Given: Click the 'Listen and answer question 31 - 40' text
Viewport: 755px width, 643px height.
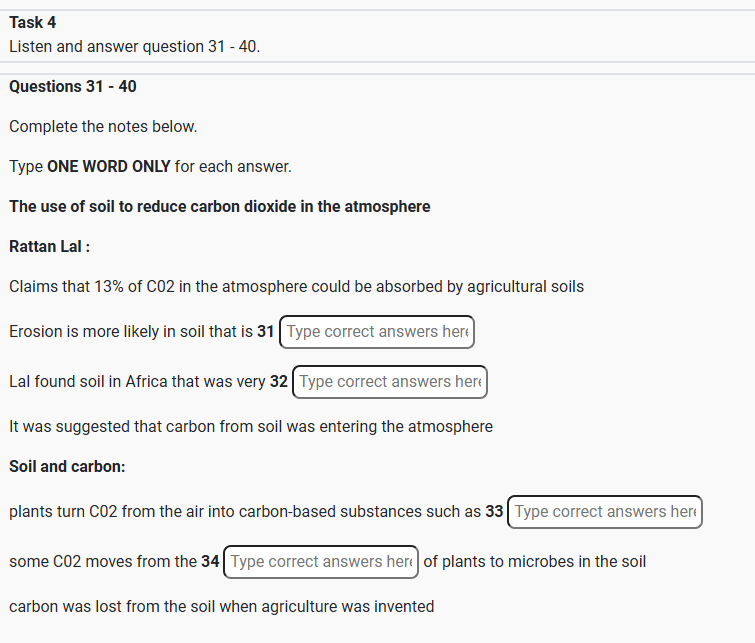Looking at the screenshot, I should 134,47.
